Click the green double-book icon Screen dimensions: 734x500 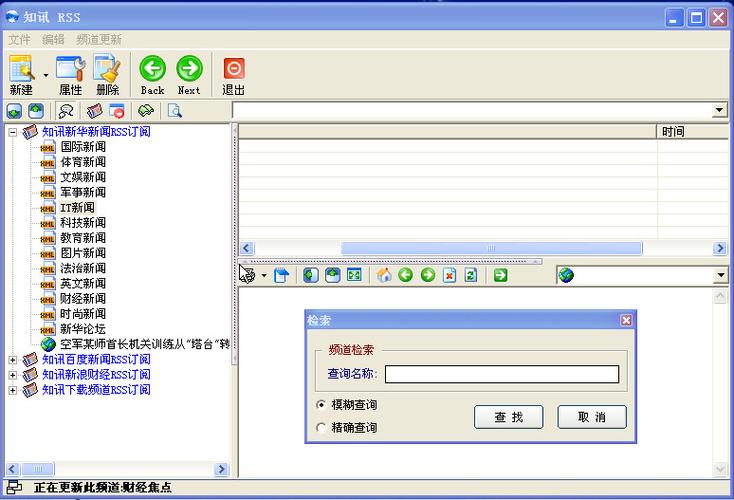[146, 111]
